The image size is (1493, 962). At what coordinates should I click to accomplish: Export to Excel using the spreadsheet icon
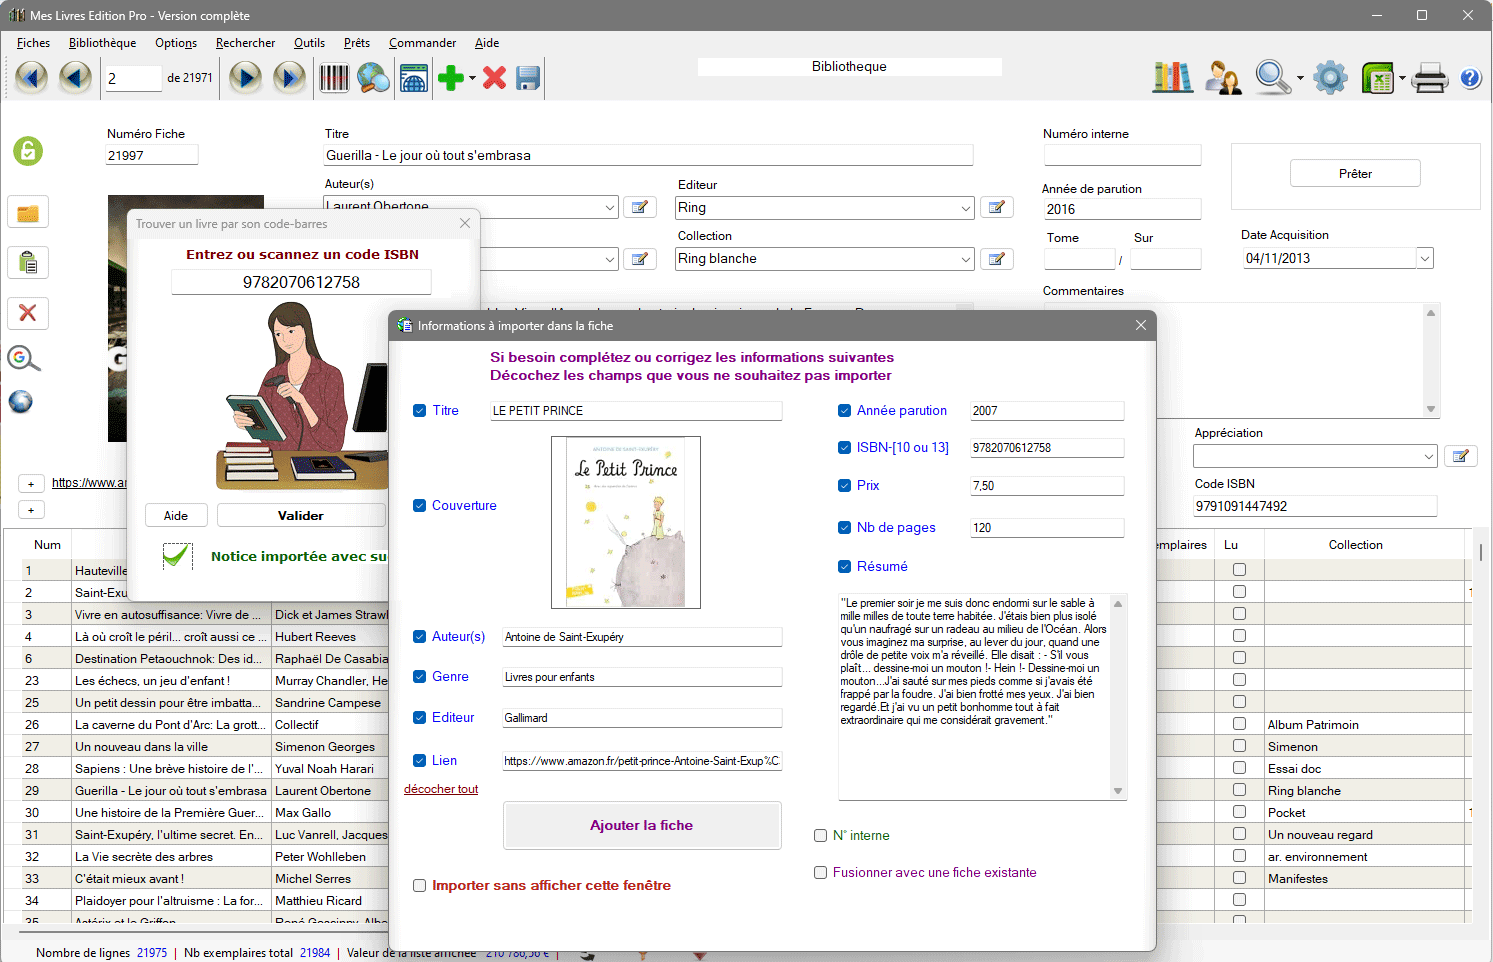click(x=1378, y=77)
